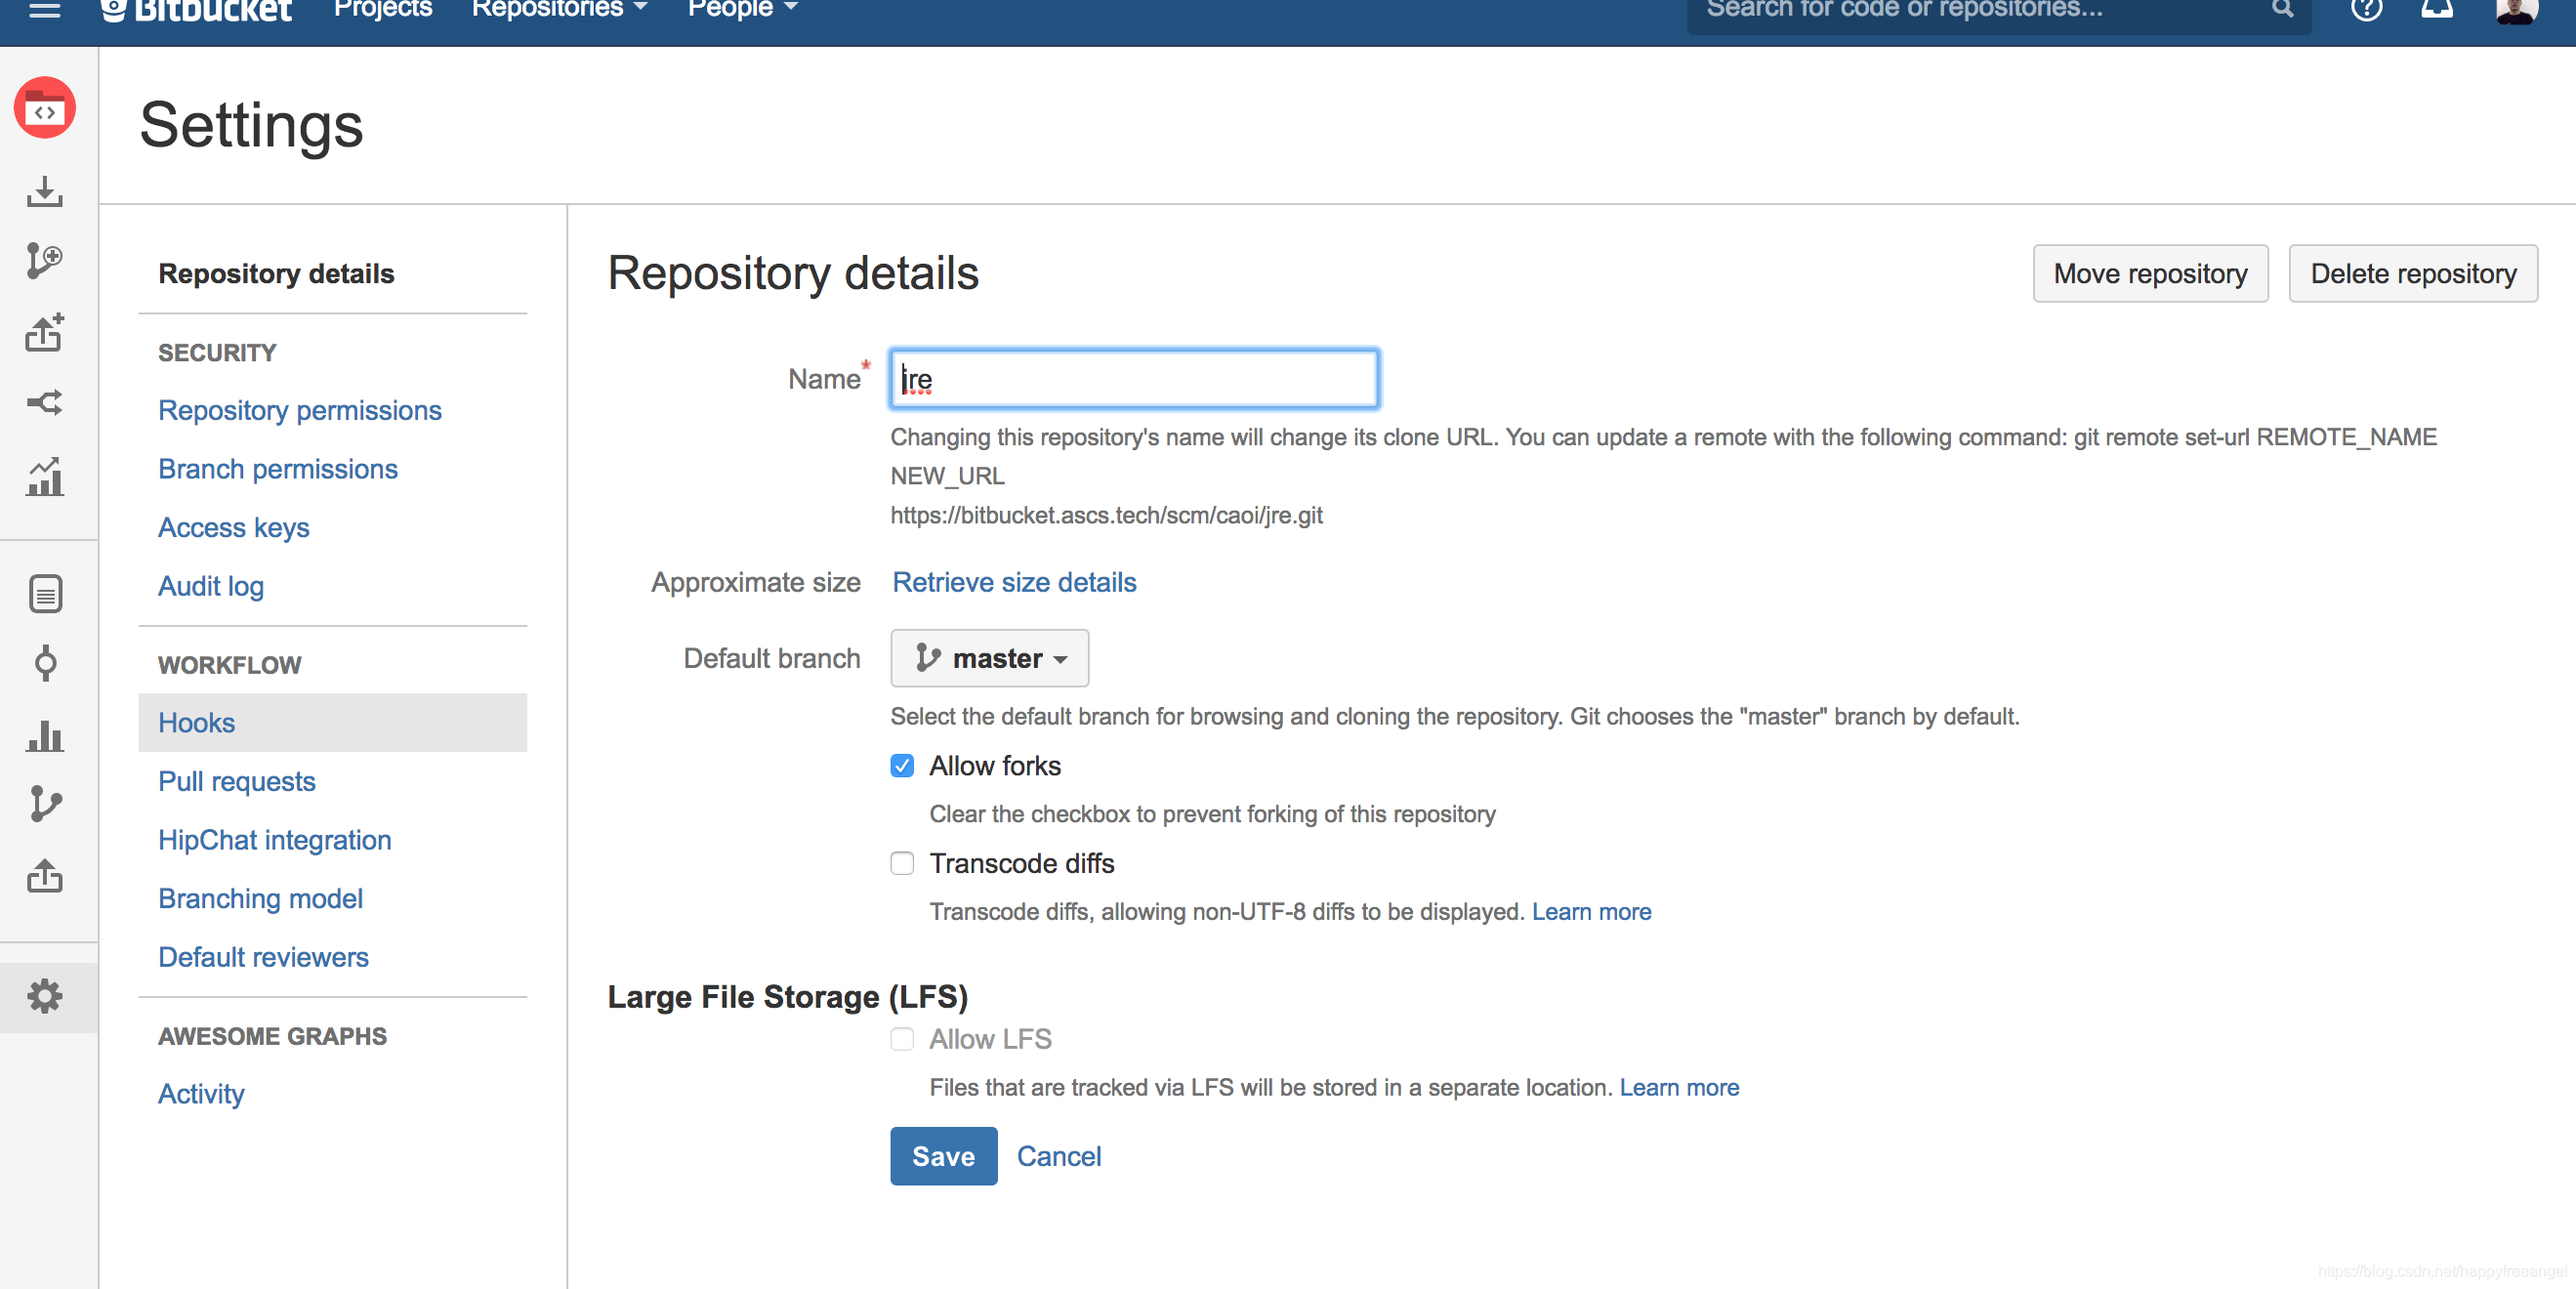Toggle the Allow LFS checkbox
The height and width of the screenshot is (1289, 2576).
(x=902, y=1039)
